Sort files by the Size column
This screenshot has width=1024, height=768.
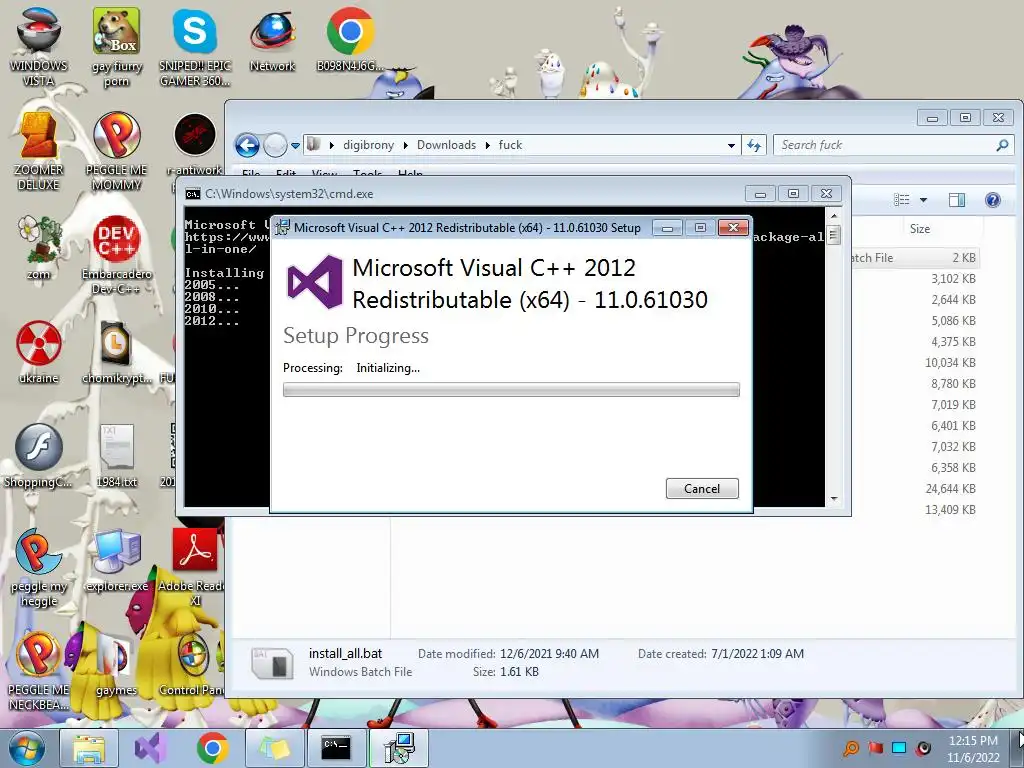pyautogui.click(x=920, y=229)
